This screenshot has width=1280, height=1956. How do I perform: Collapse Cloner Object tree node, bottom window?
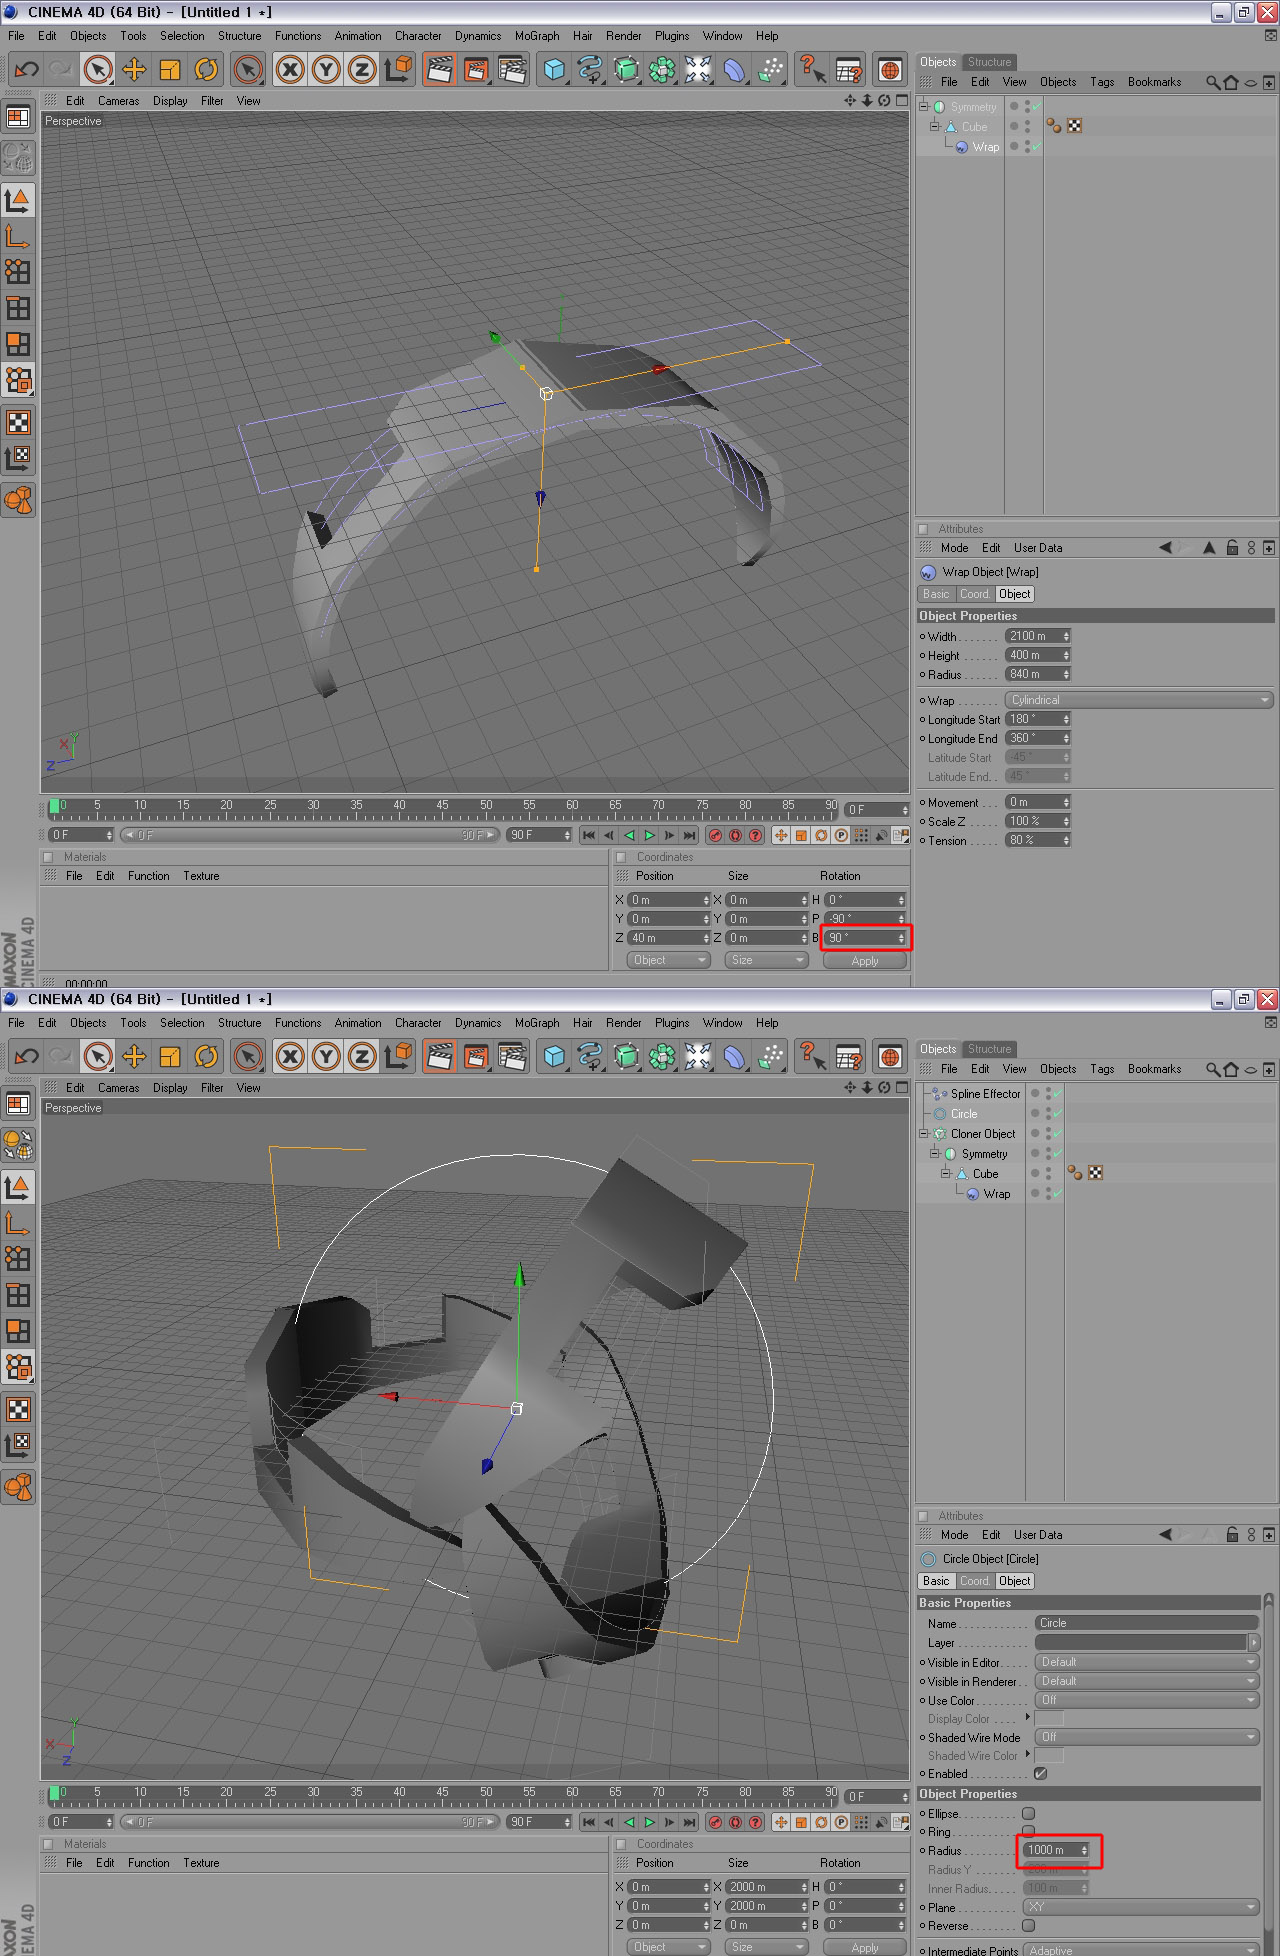[924, 1134]
